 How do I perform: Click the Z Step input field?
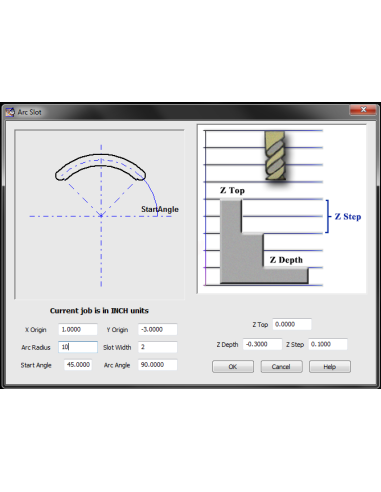point(328,344)
